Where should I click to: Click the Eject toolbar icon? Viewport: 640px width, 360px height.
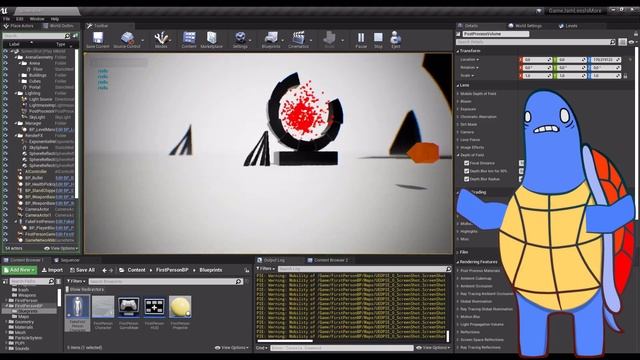(395, 38)
